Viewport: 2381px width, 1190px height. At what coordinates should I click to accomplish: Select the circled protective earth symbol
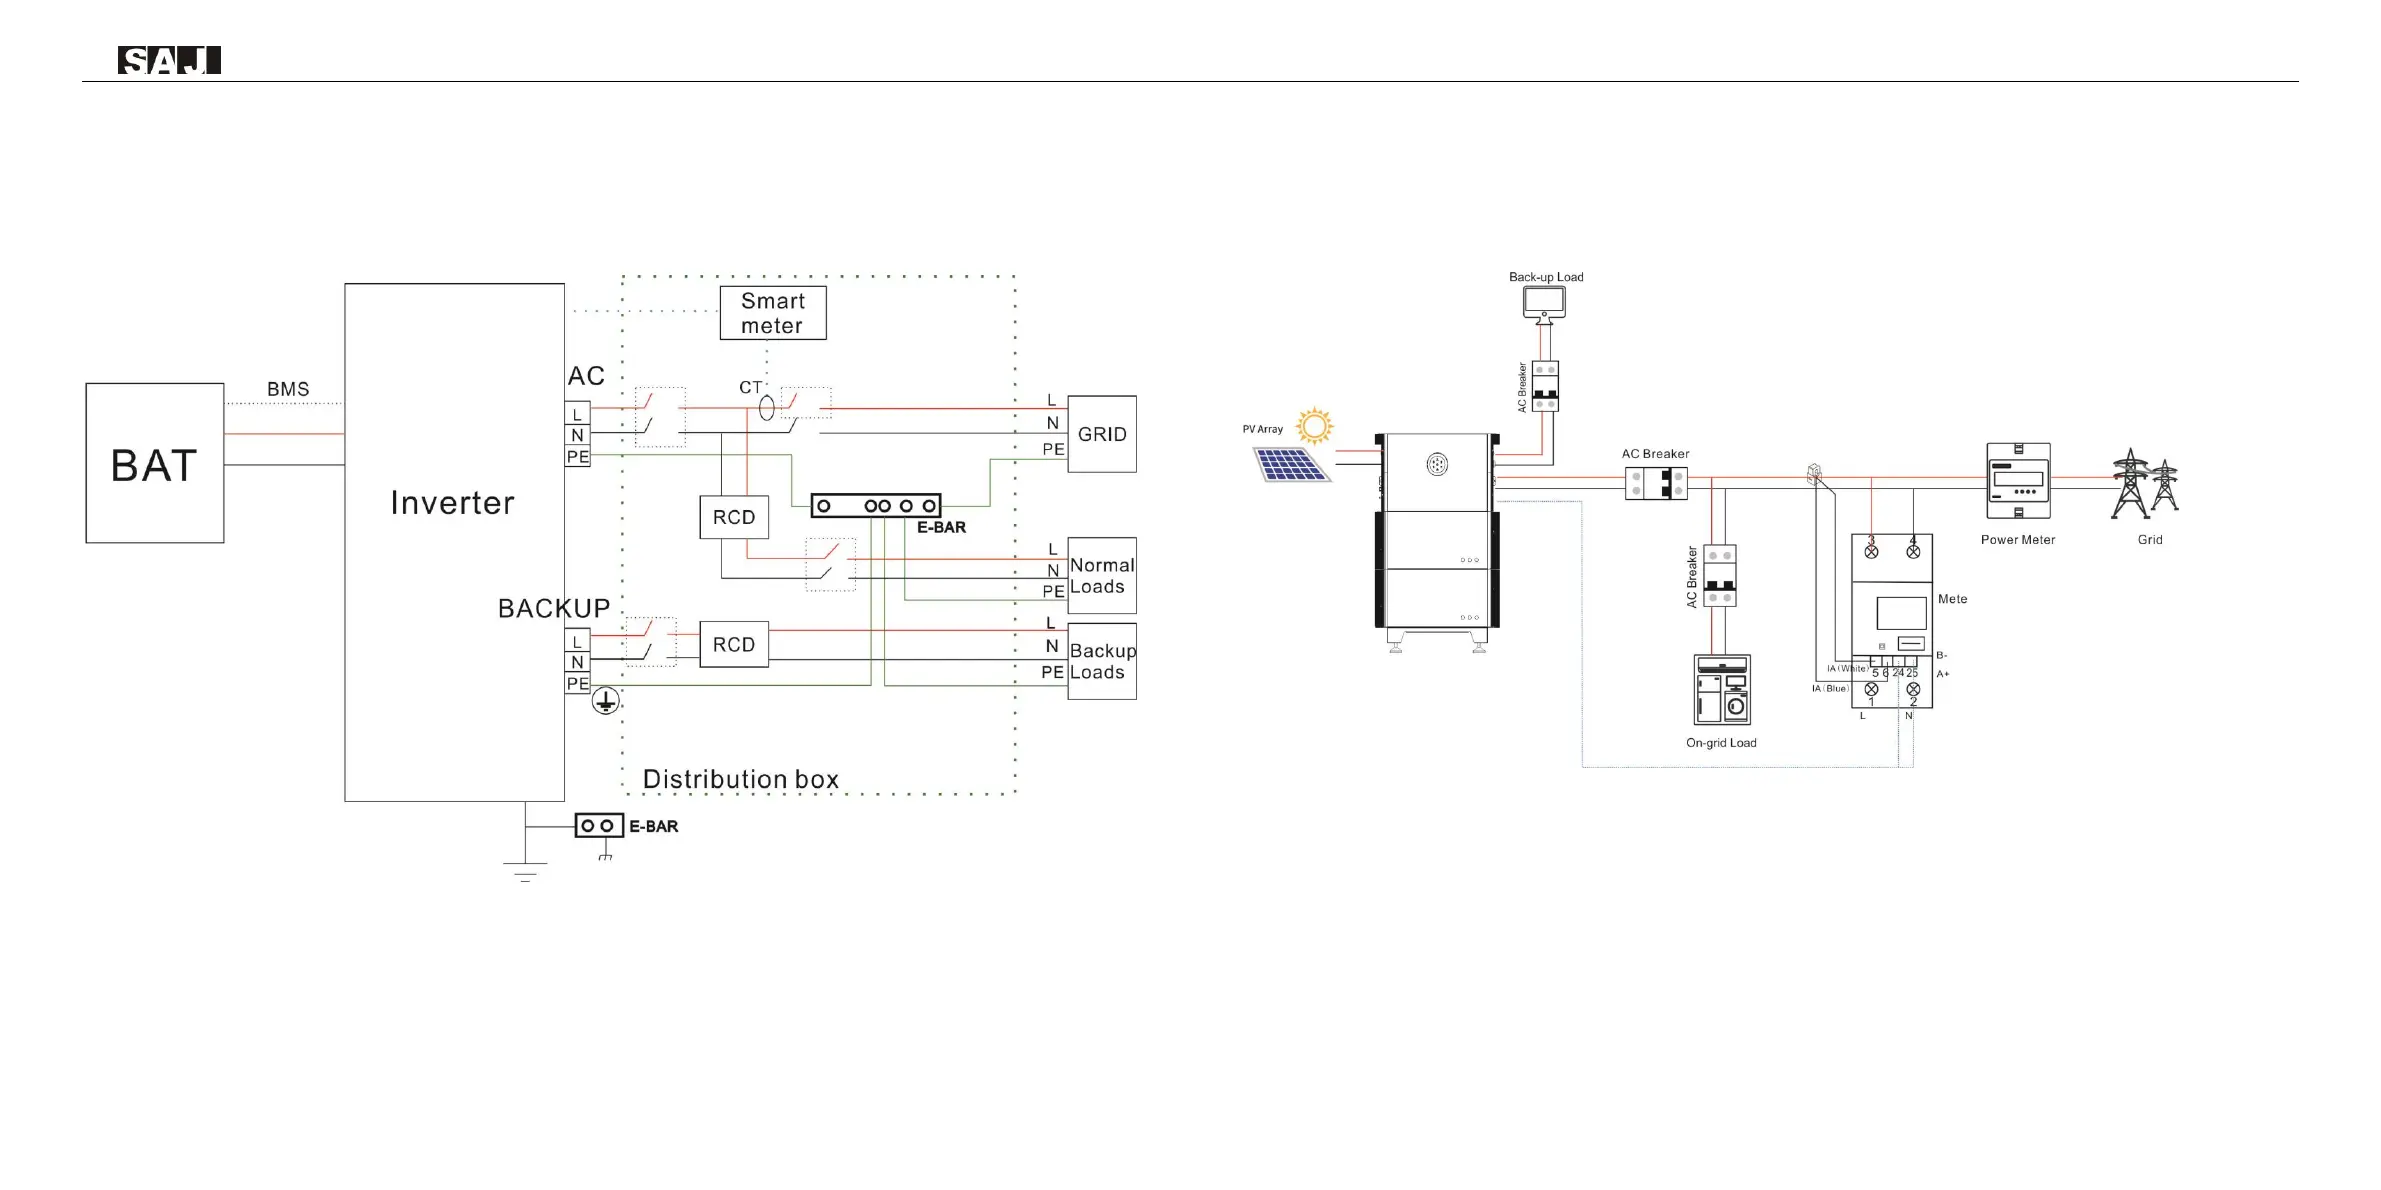pos(605,701)
